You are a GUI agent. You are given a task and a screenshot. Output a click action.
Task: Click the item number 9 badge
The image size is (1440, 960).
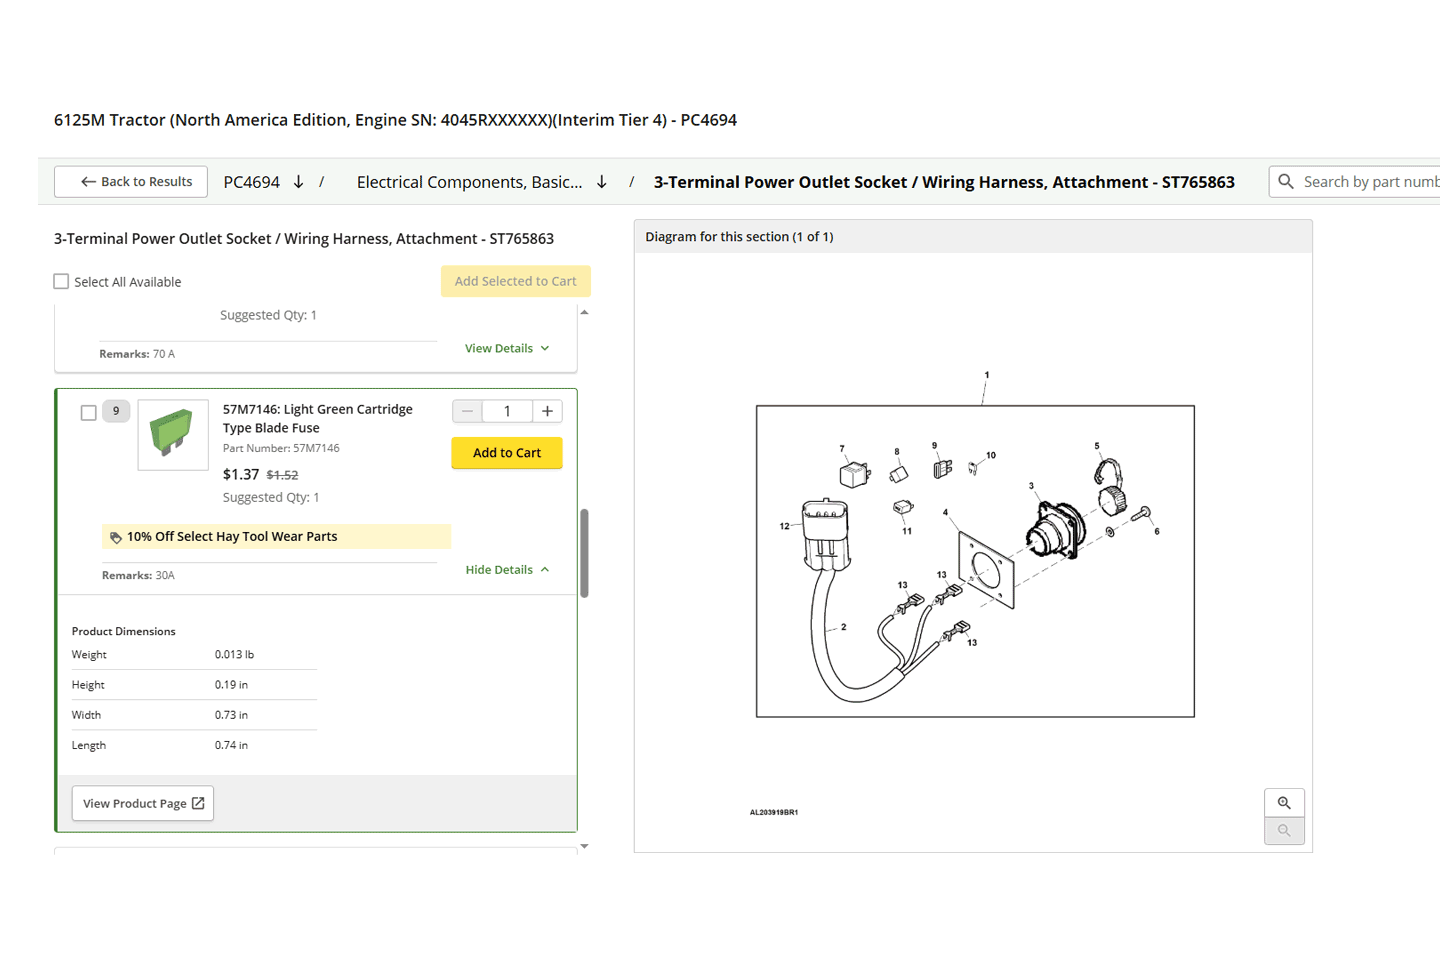point(116,411)
